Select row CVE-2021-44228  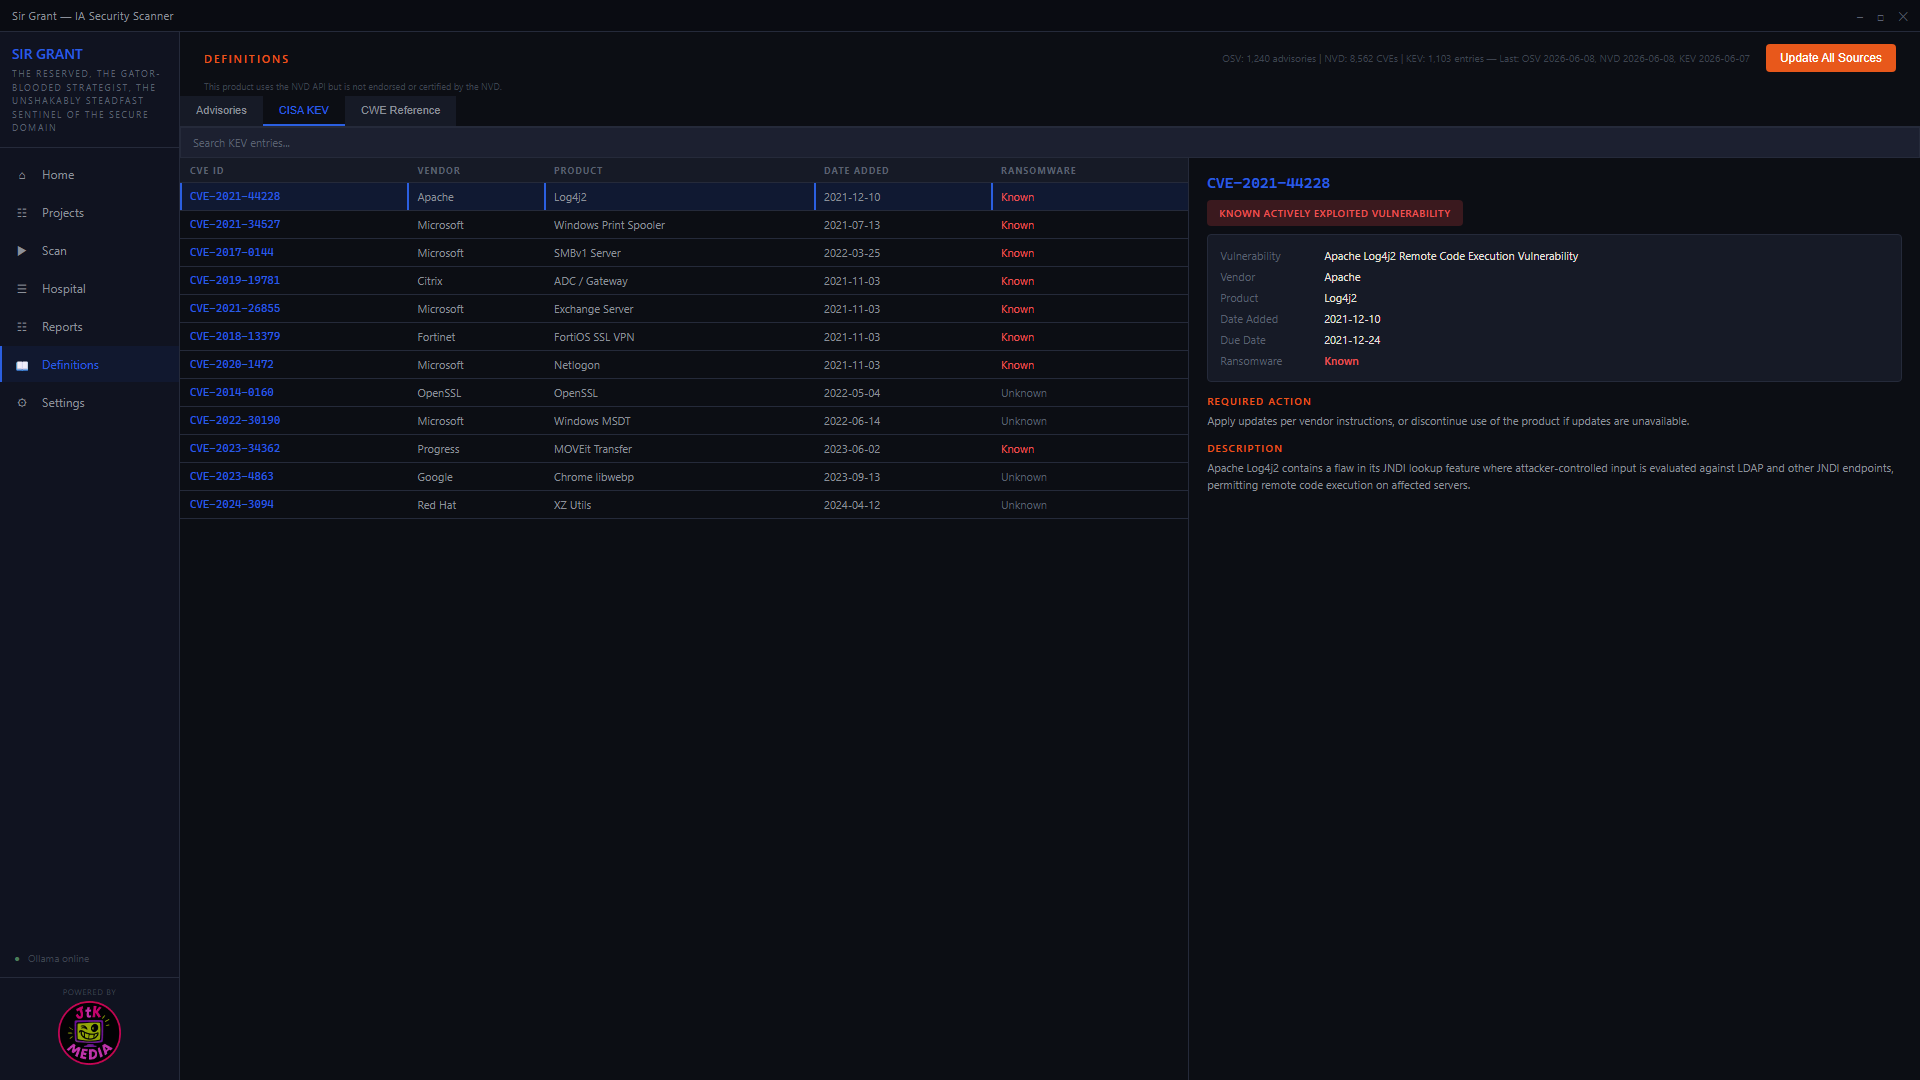684,197
